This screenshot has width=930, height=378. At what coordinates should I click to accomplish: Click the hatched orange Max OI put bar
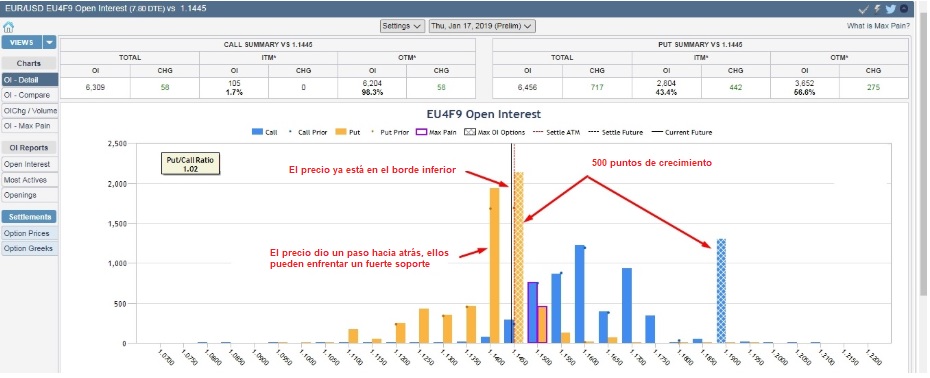519,258
